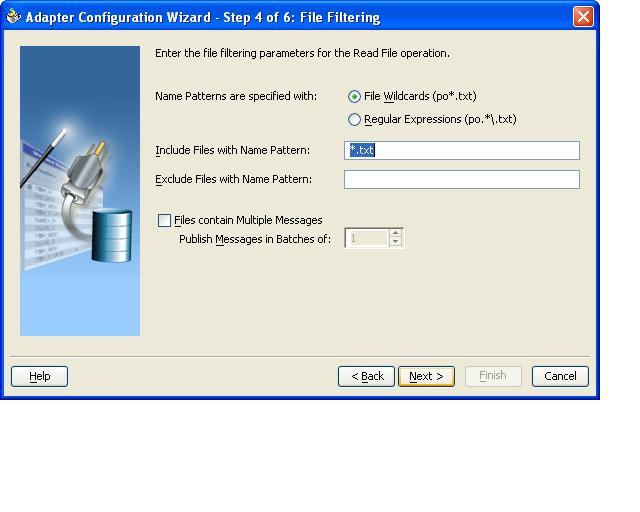Close the Adapter Configuration Wizard window
Viewport: 640px width, 512px height.
tap(583, 17)
